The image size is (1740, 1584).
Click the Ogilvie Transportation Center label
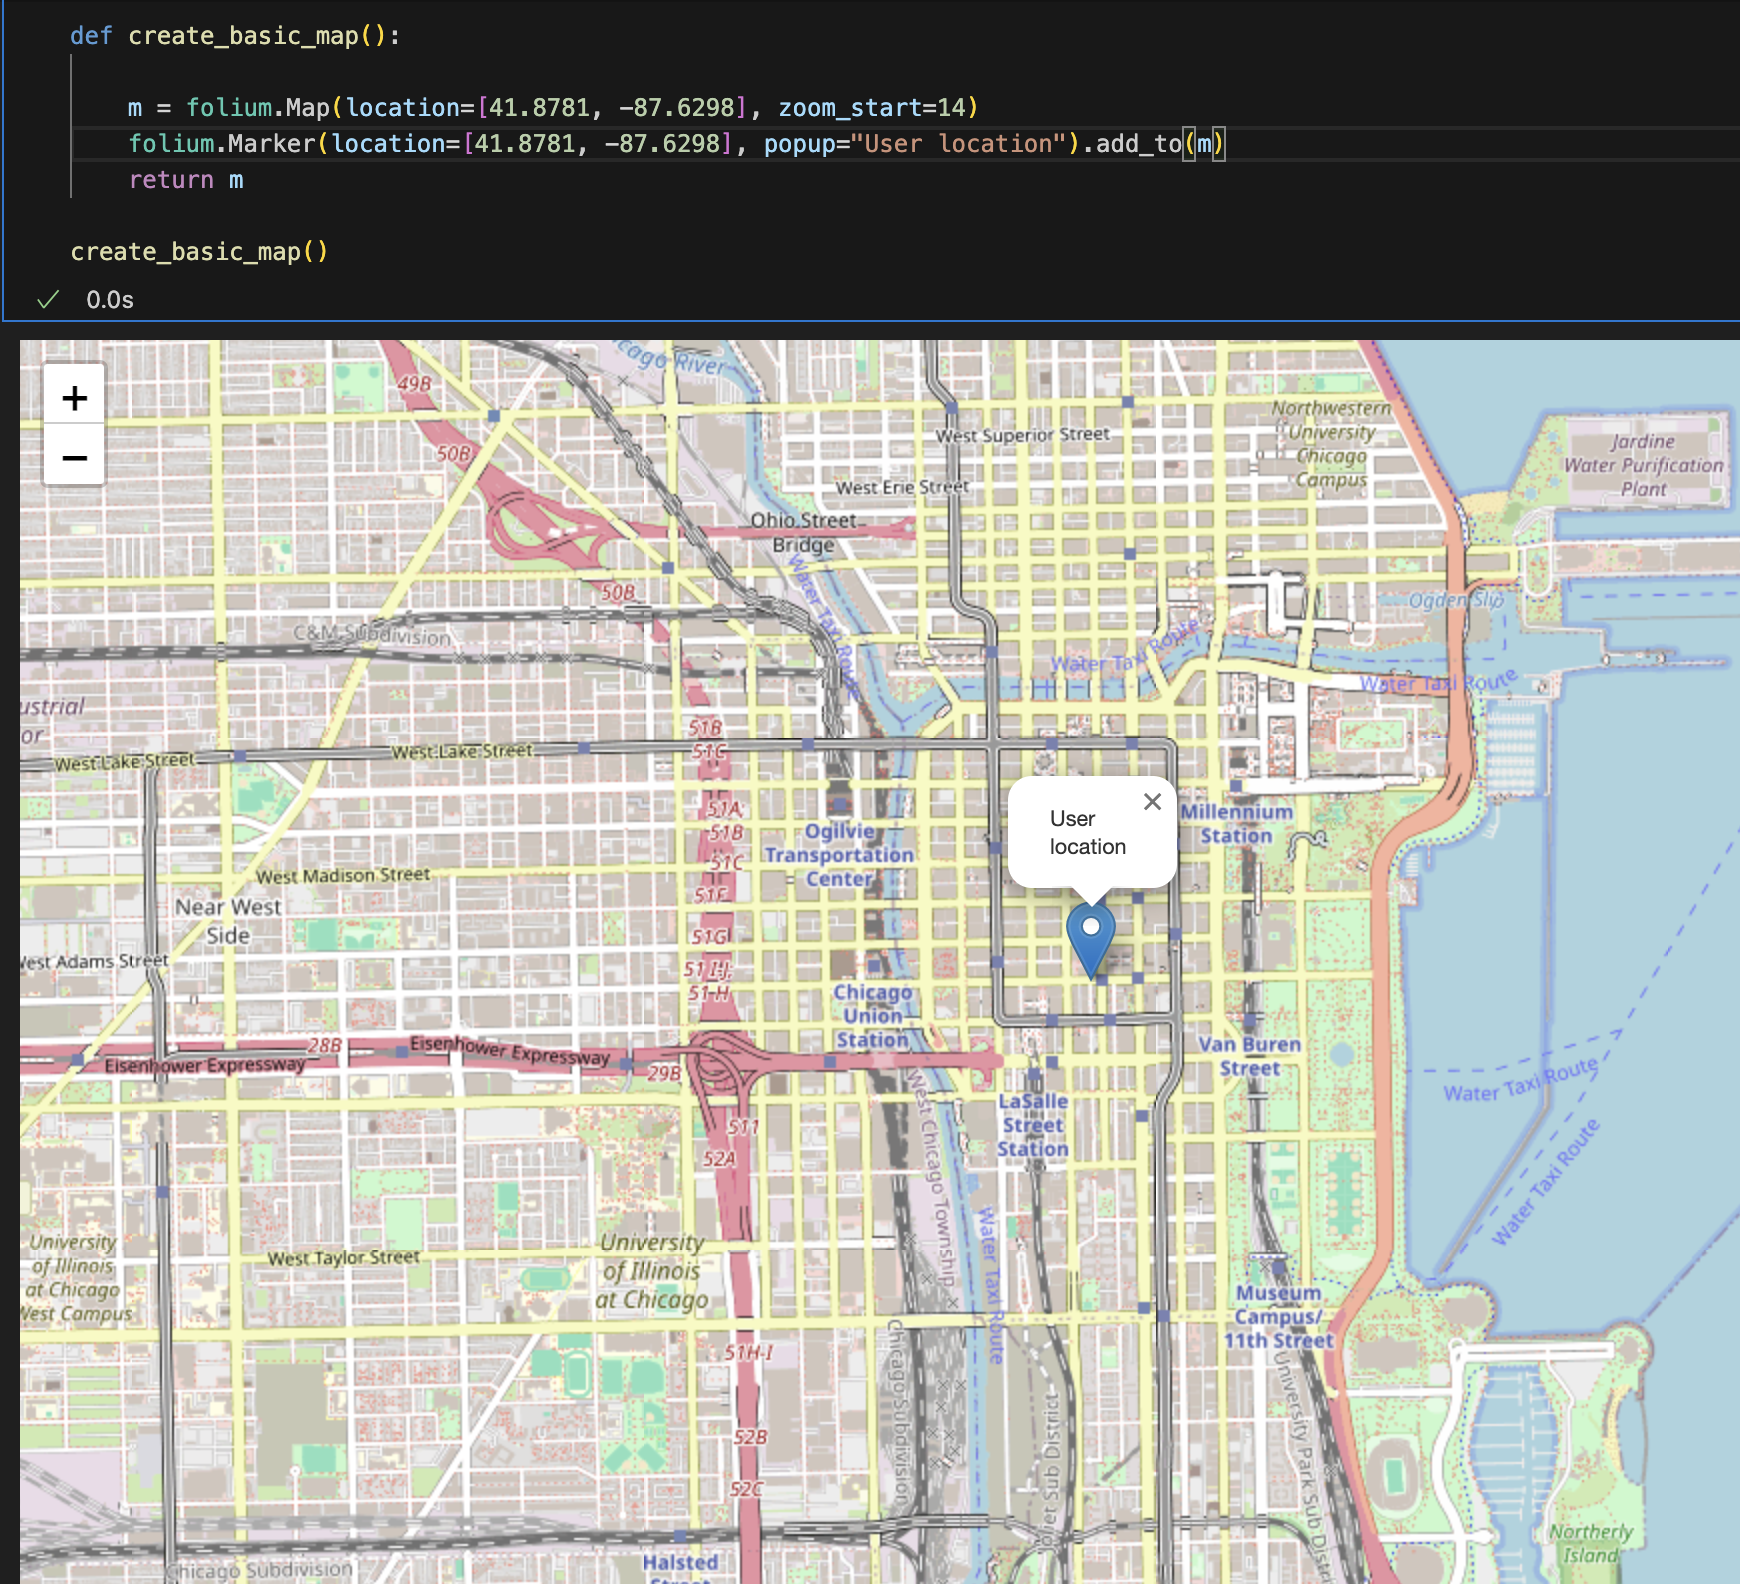pyautogui.click(x=840, y=855)
